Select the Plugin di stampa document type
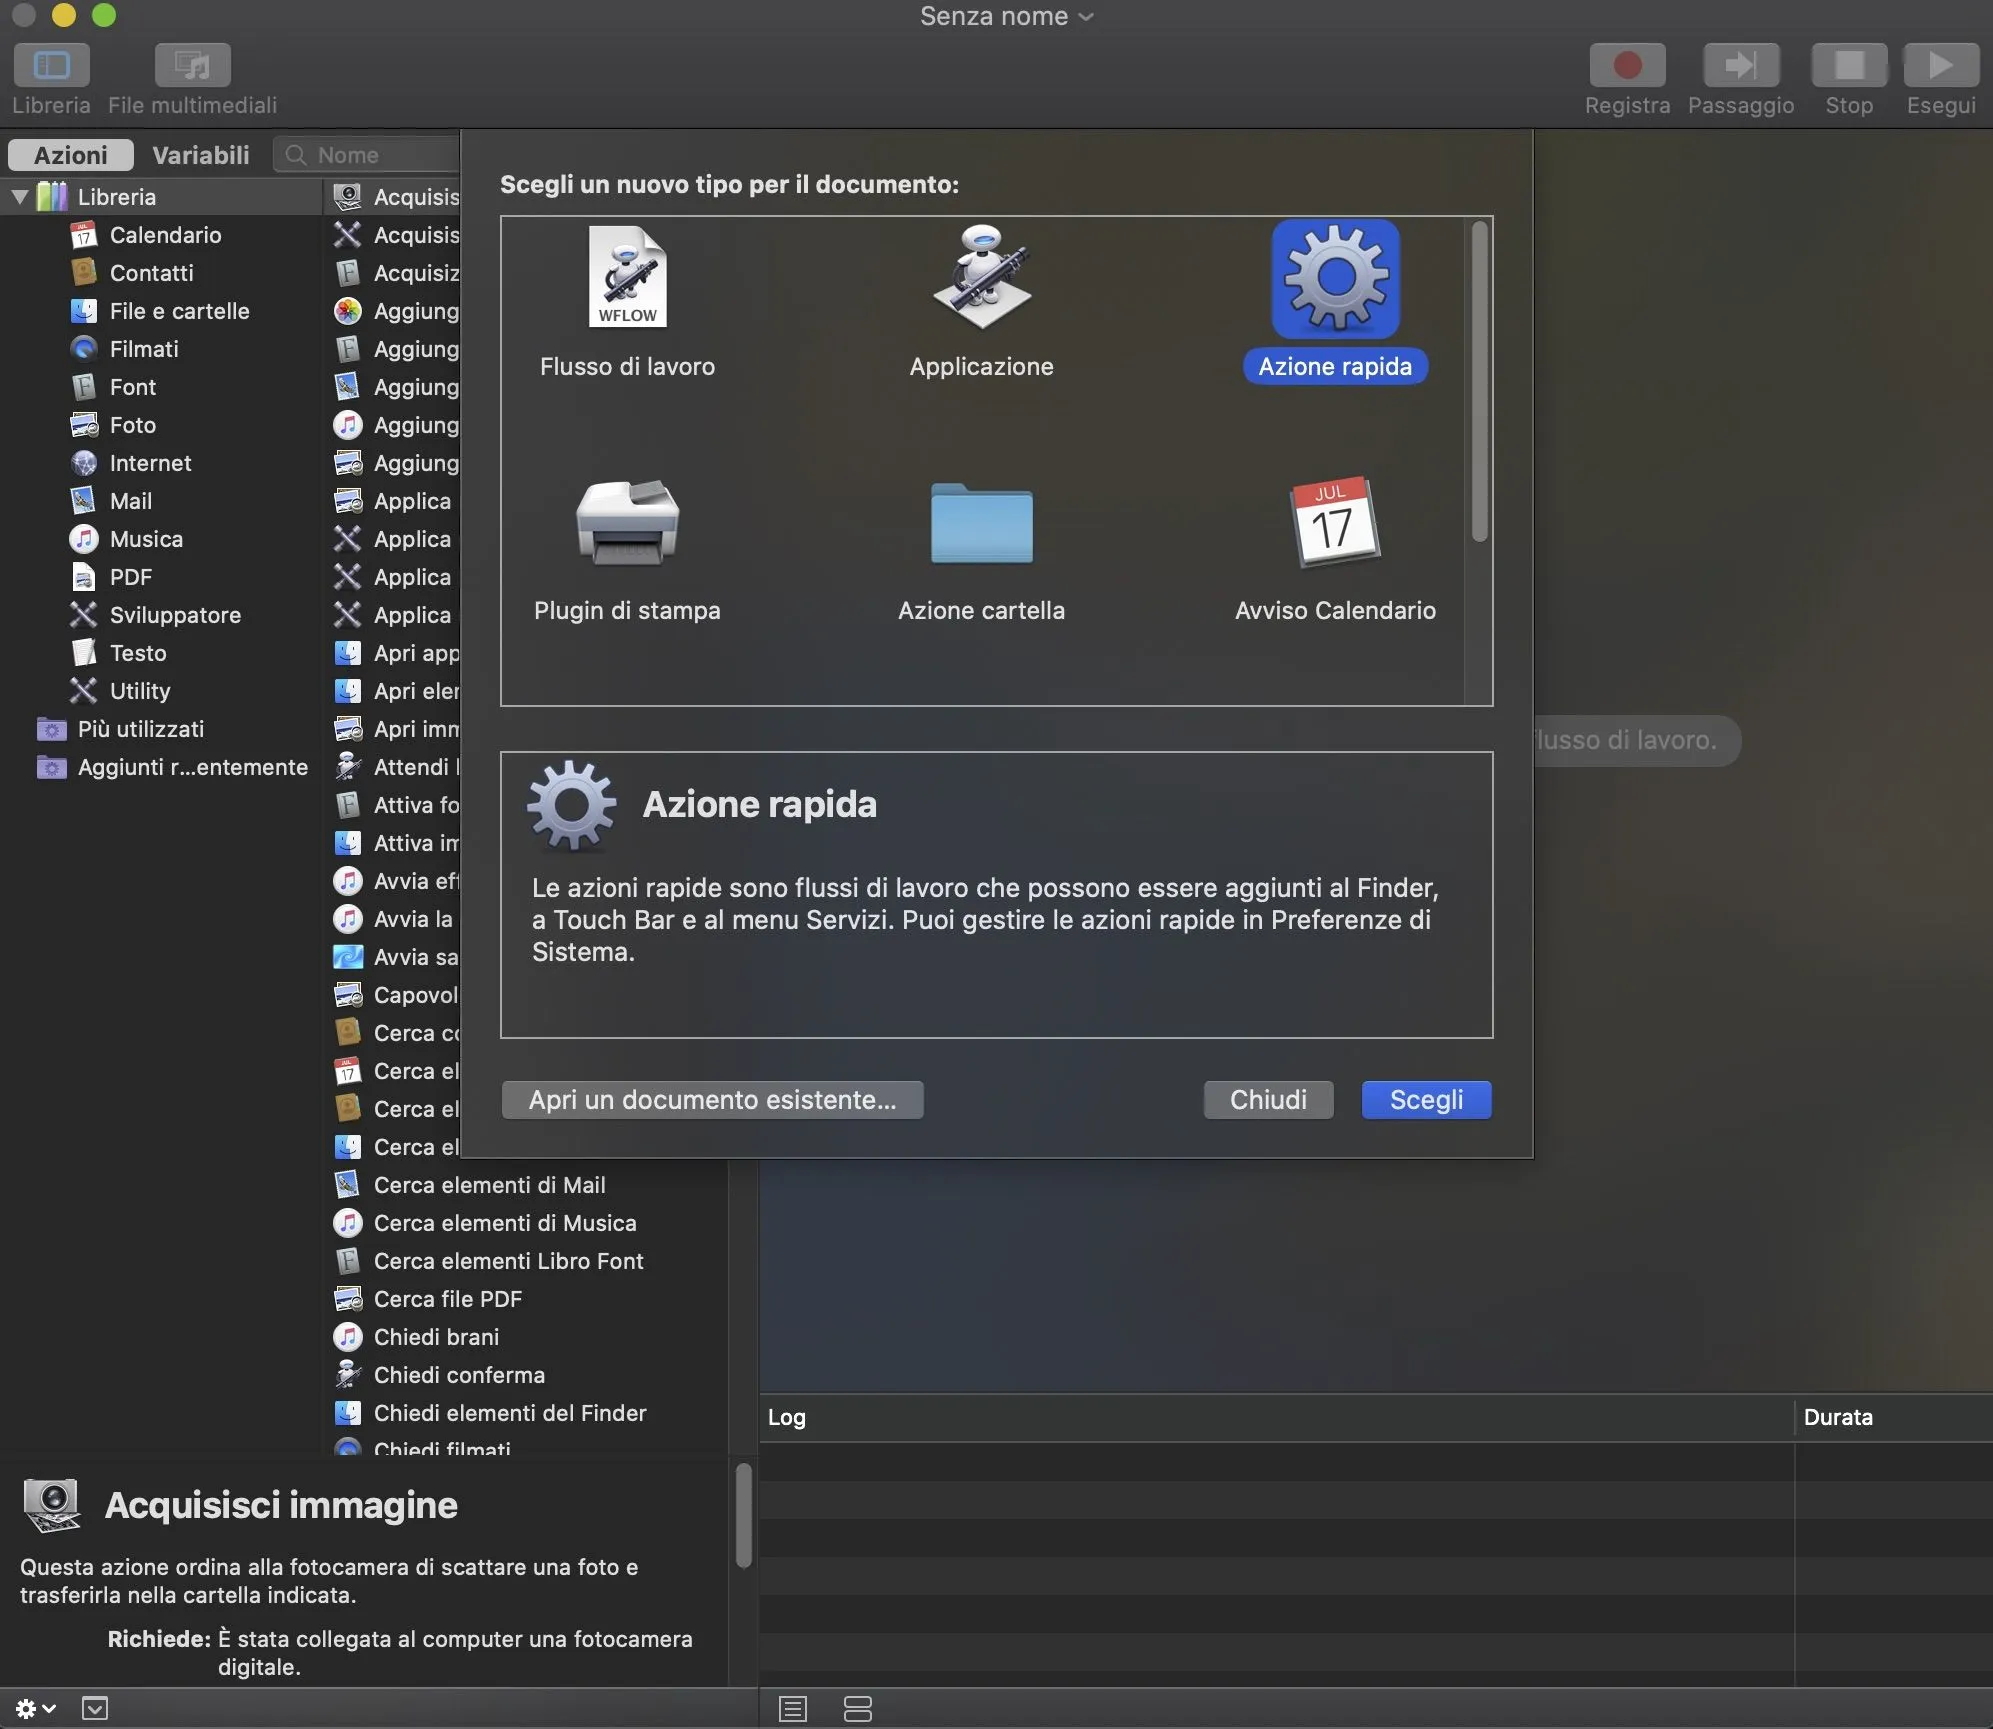Image resolution: width=1993 pixels, height=1729 pixels. [626, 545]
